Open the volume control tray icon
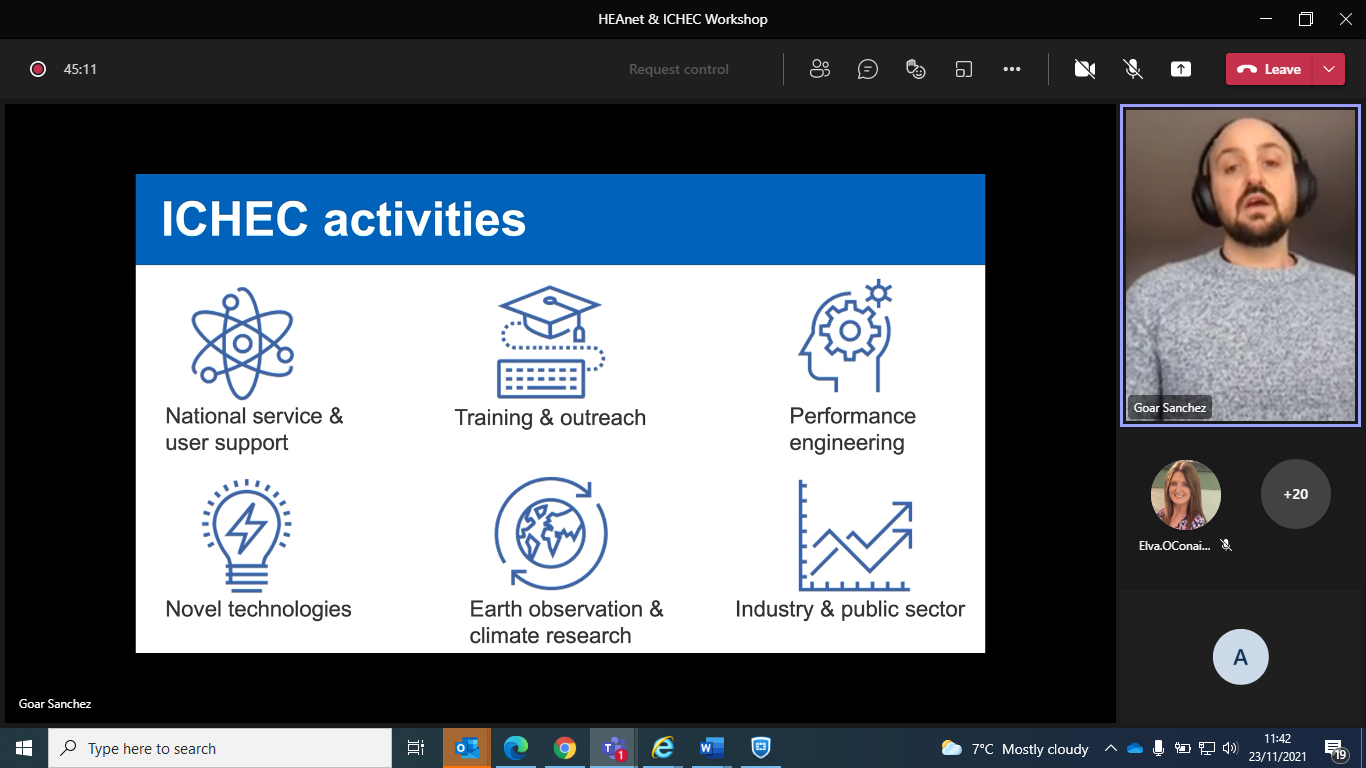Screen dimensions: 1366x768 pos(1230,748)
